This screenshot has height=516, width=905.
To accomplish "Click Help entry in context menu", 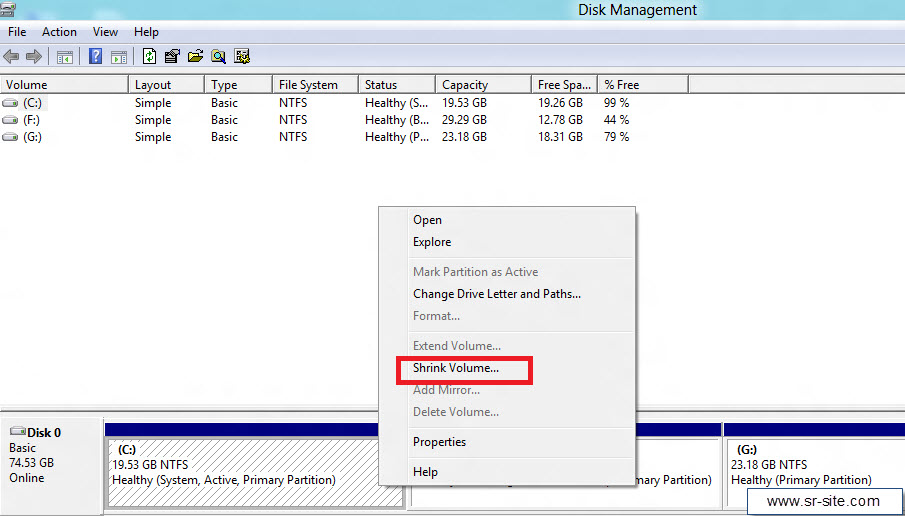I will tap(425, 472).
